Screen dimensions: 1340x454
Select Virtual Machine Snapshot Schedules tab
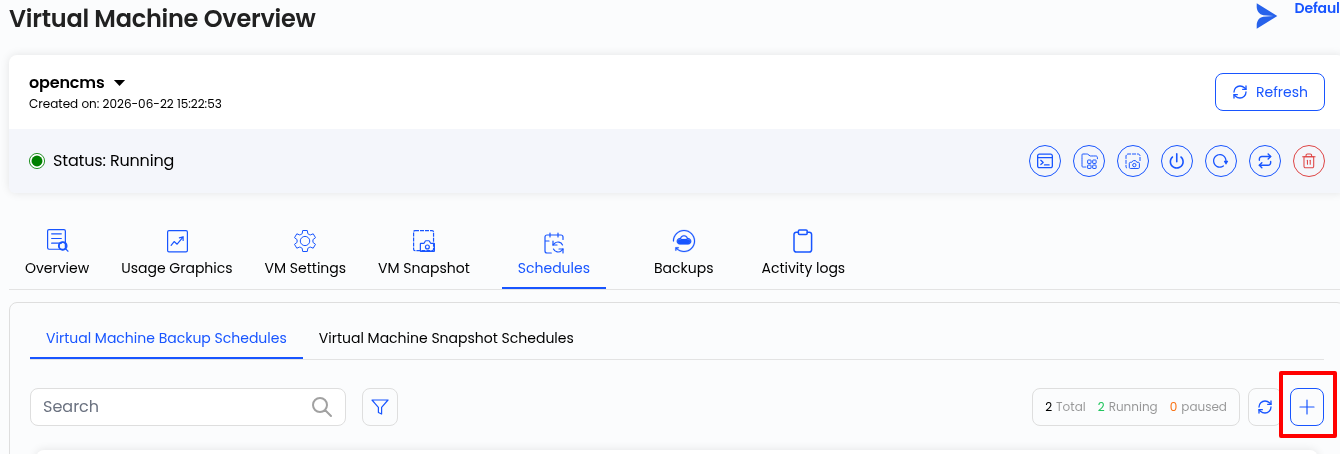point(446,338)
